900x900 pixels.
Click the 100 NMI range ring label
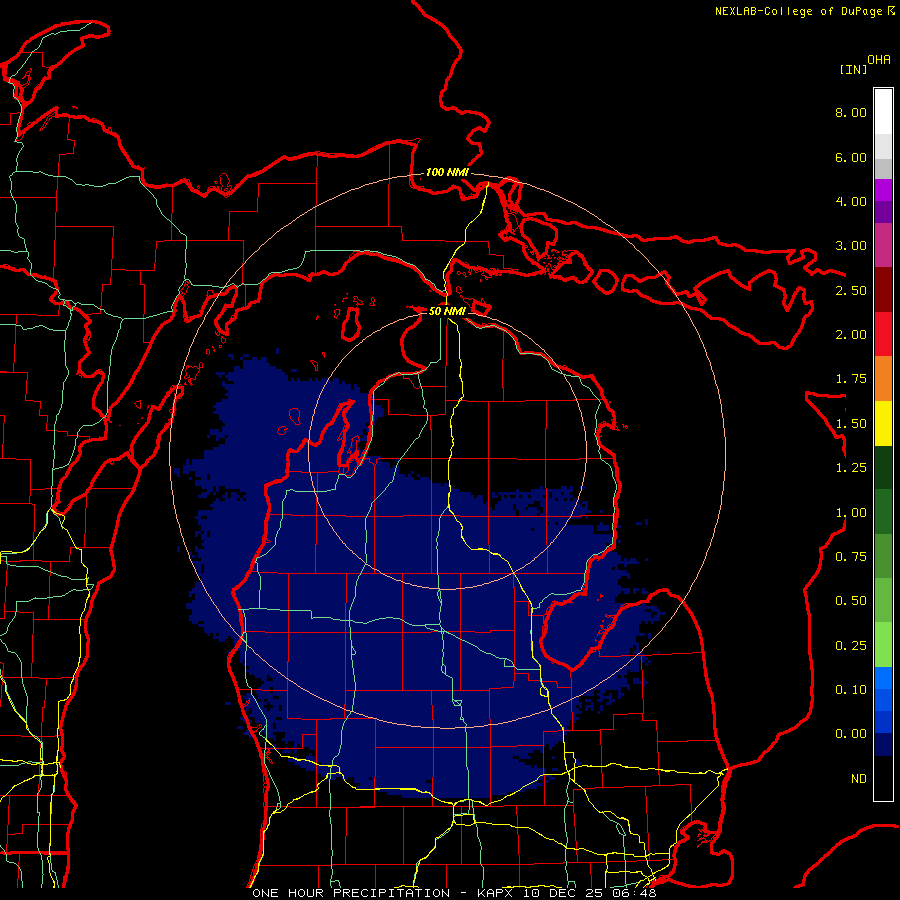click(x=447, y=172)
